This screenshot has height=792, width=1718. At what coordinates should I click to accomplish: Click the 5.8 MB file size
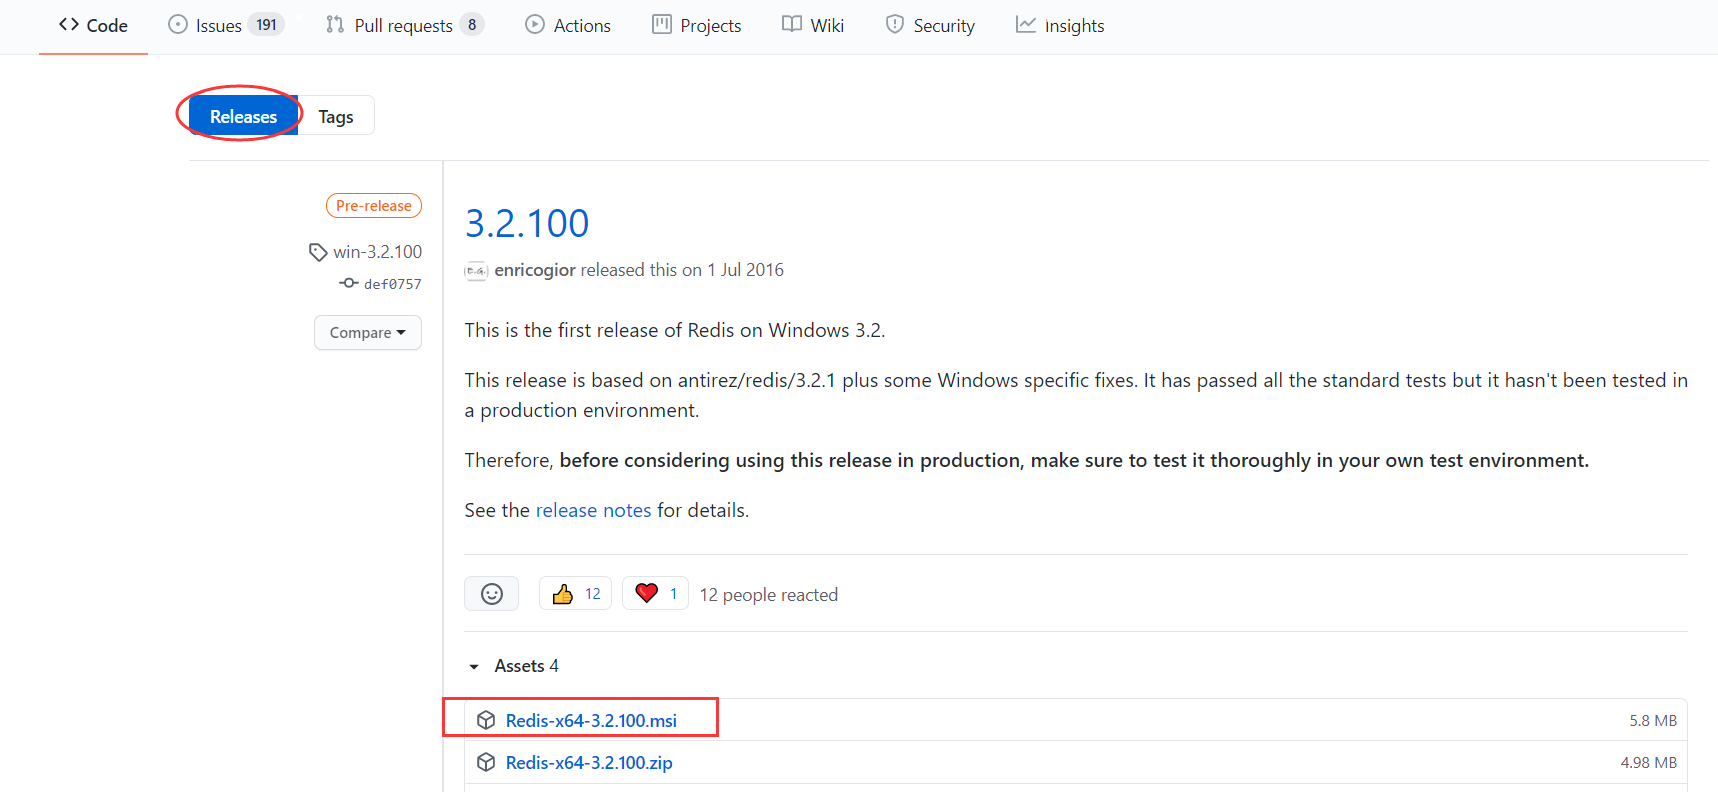click(x=1653, y=720)
